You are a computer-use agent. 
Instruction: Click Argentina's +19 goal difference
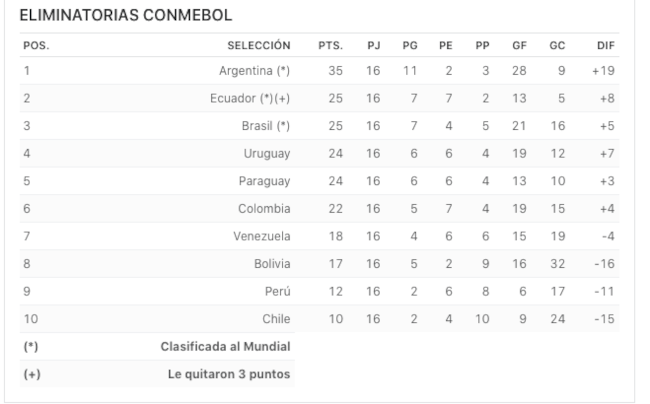coord(603,71)
